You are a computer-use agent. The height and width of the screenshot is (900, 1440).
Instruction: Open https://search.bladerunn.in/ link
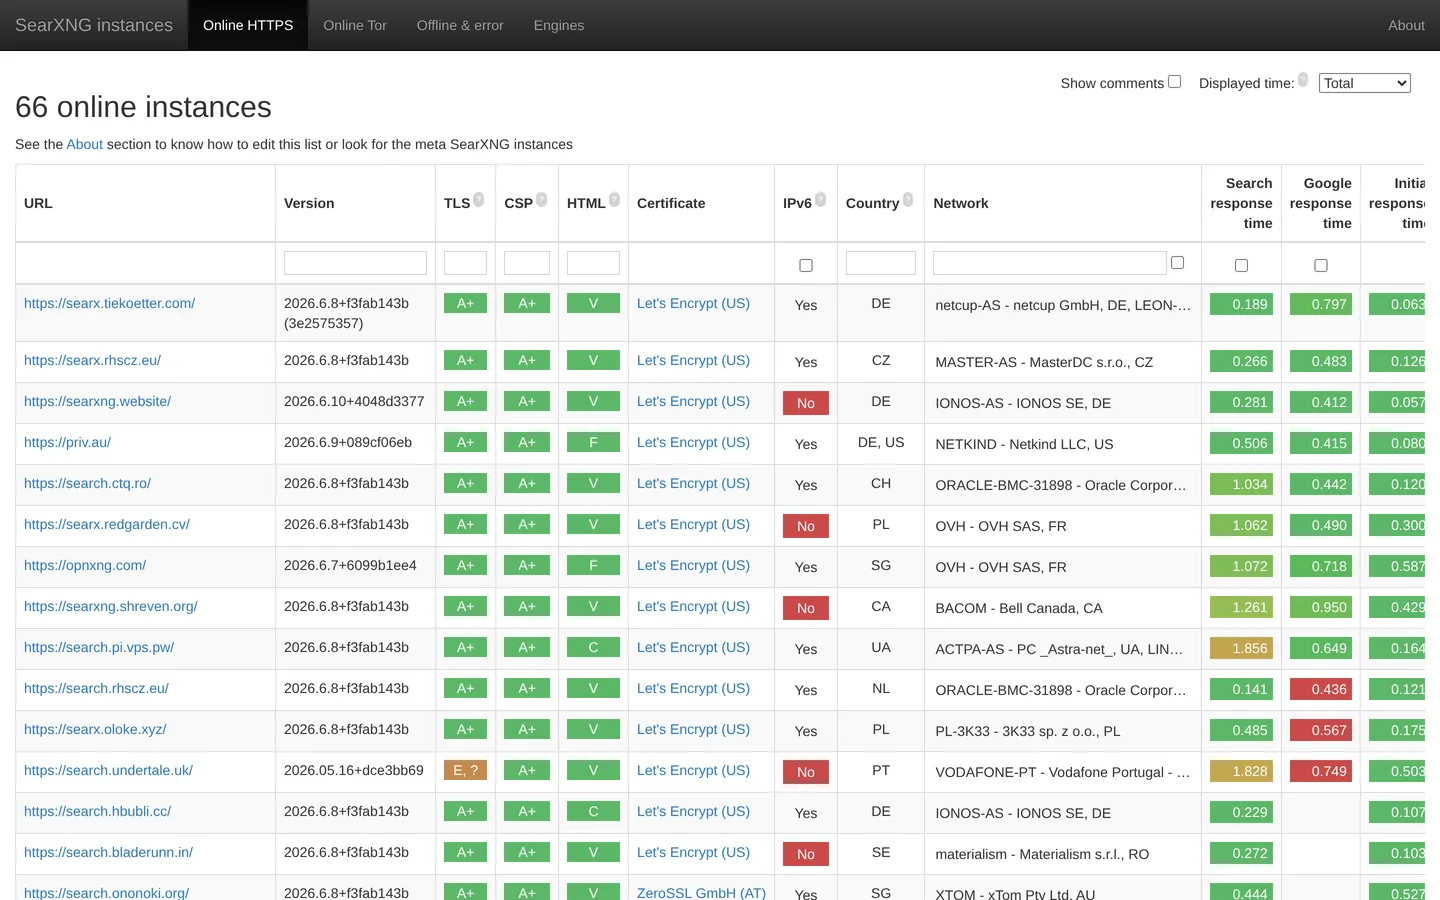[109, 852]
